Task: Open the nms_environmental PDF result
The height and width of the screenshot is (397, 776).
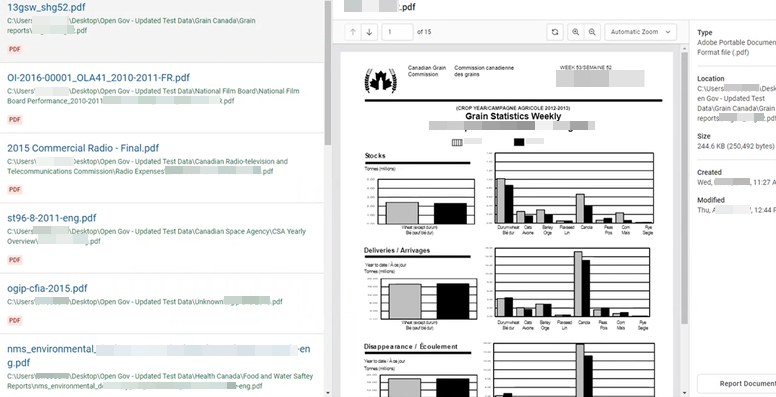Action: (158, 355)
